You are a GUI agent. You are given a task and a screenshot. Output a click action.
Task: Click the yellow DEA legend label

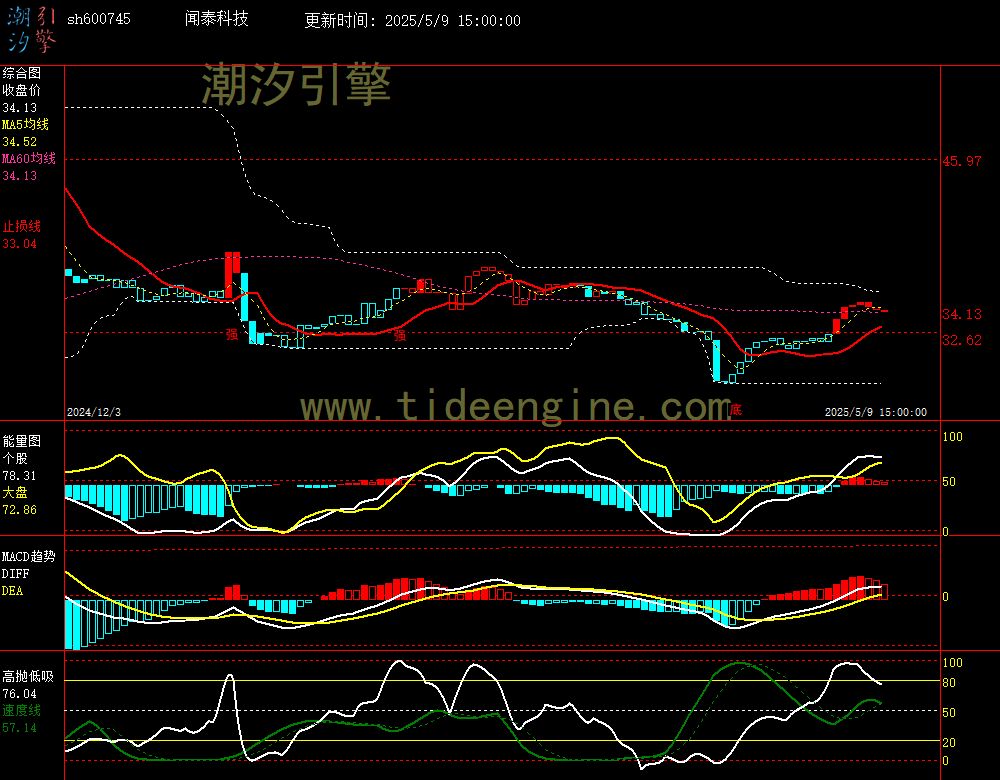(x=13, y=591)
